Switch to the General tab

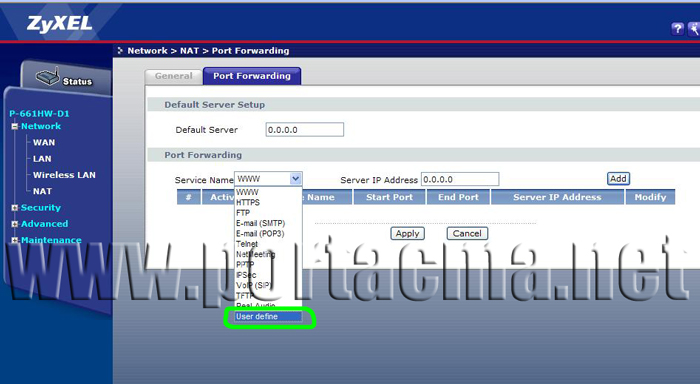click(174, 76)
